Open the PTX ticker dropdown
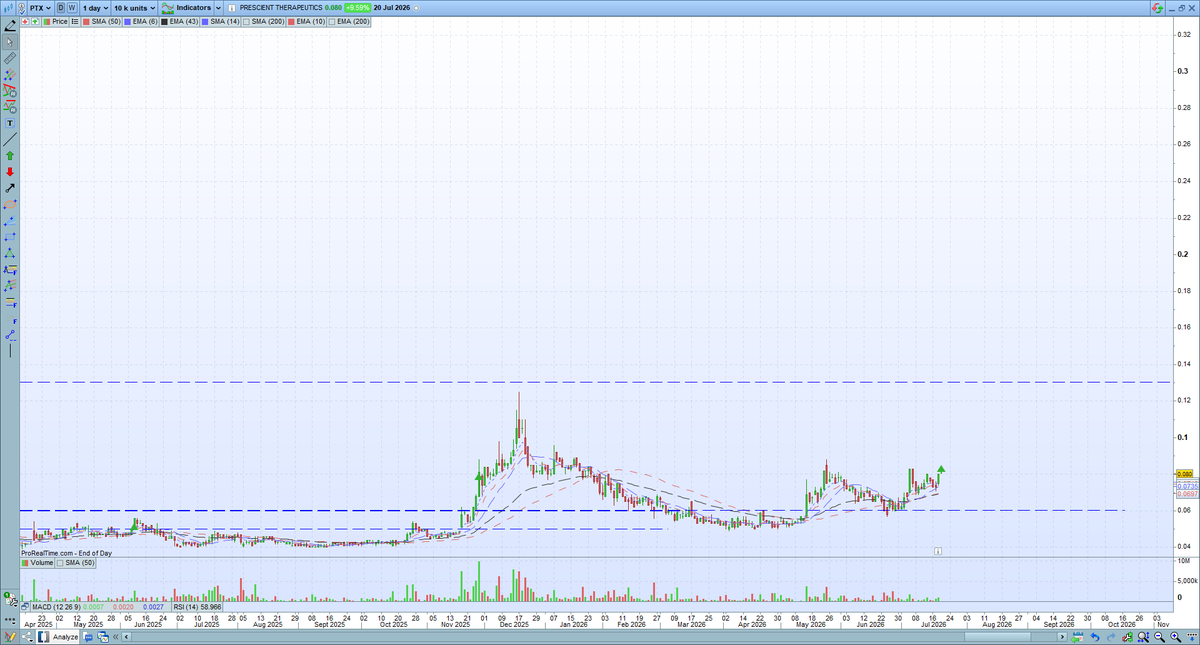The width and height of the screenshot is (1200, 645). click(40, 7)
